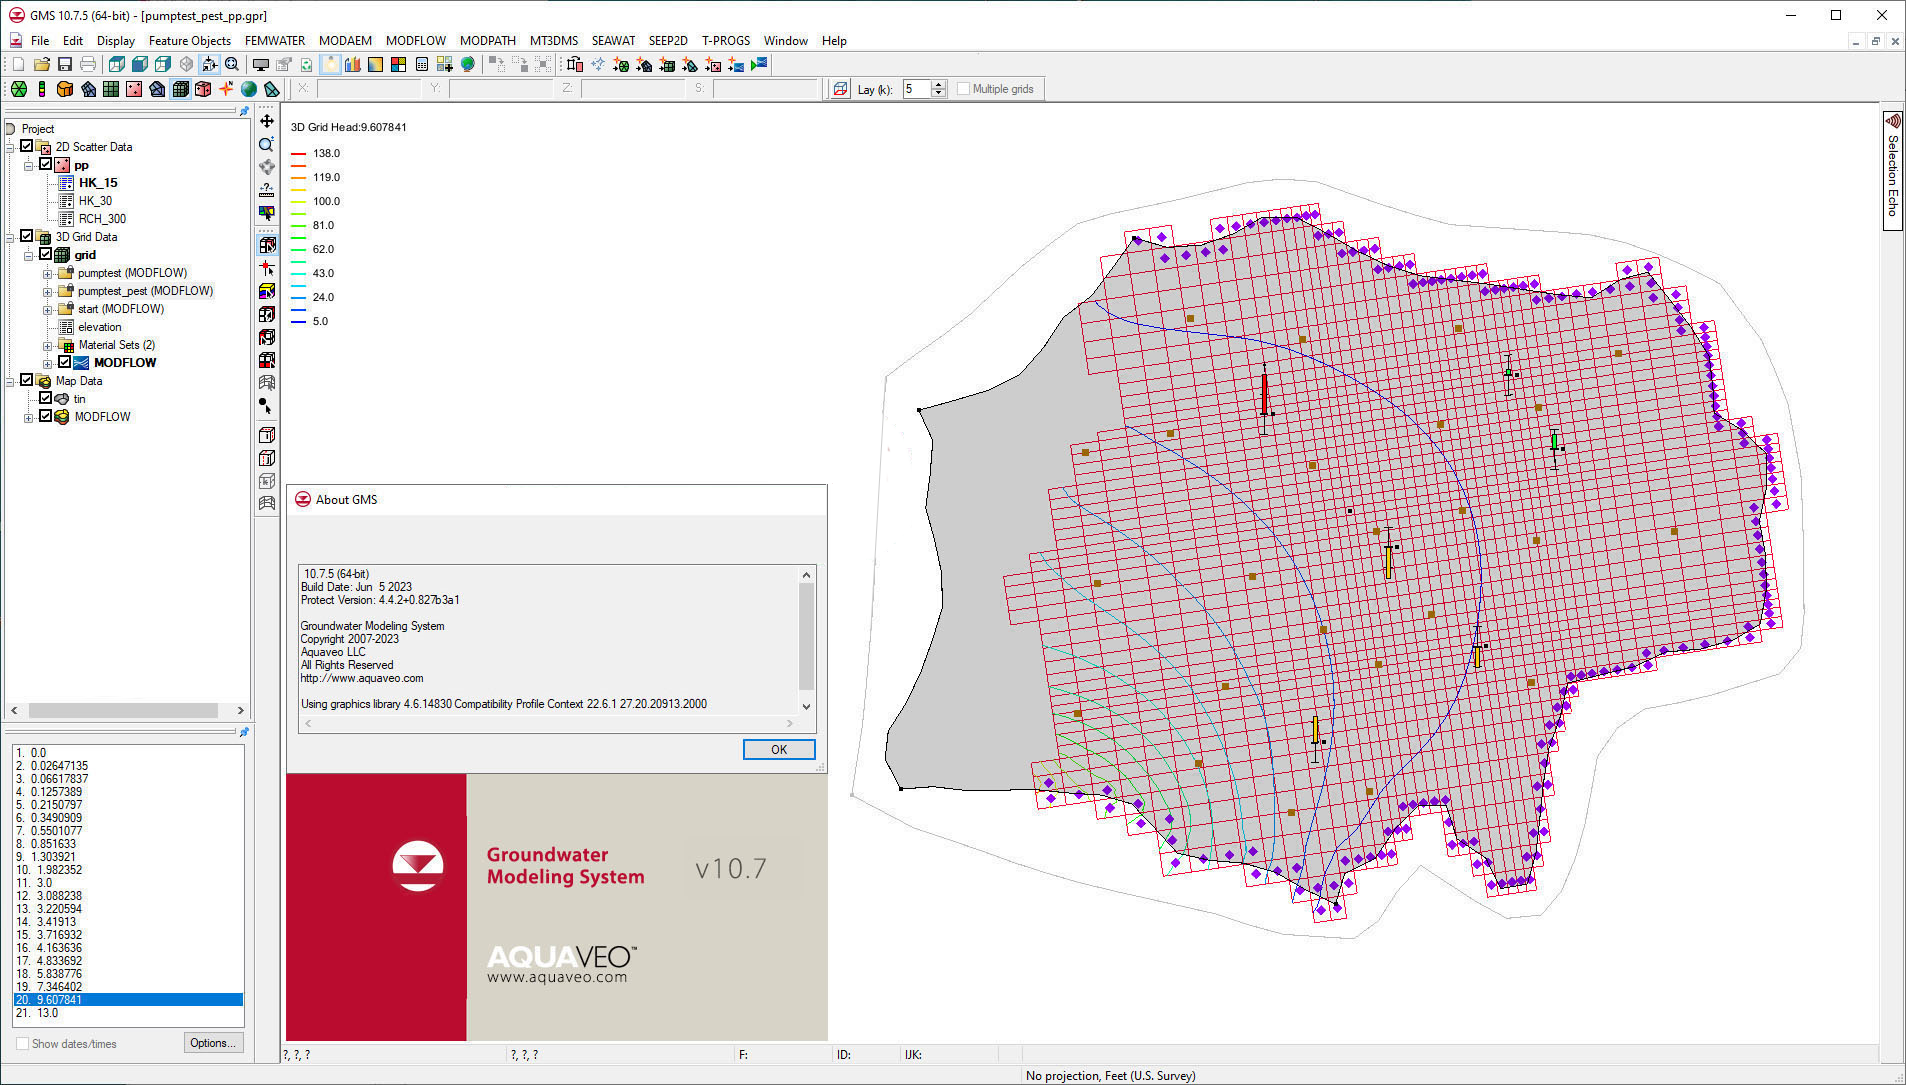
Task: Toggle the grid checkbox
Action: click(x=45, y=254)
